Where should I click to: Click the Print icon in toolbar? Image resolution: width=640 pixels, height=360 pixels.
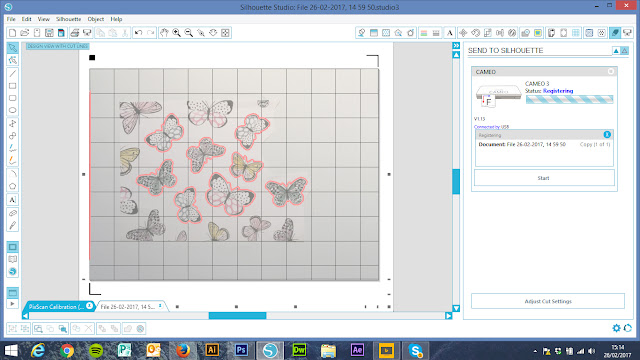75,33
